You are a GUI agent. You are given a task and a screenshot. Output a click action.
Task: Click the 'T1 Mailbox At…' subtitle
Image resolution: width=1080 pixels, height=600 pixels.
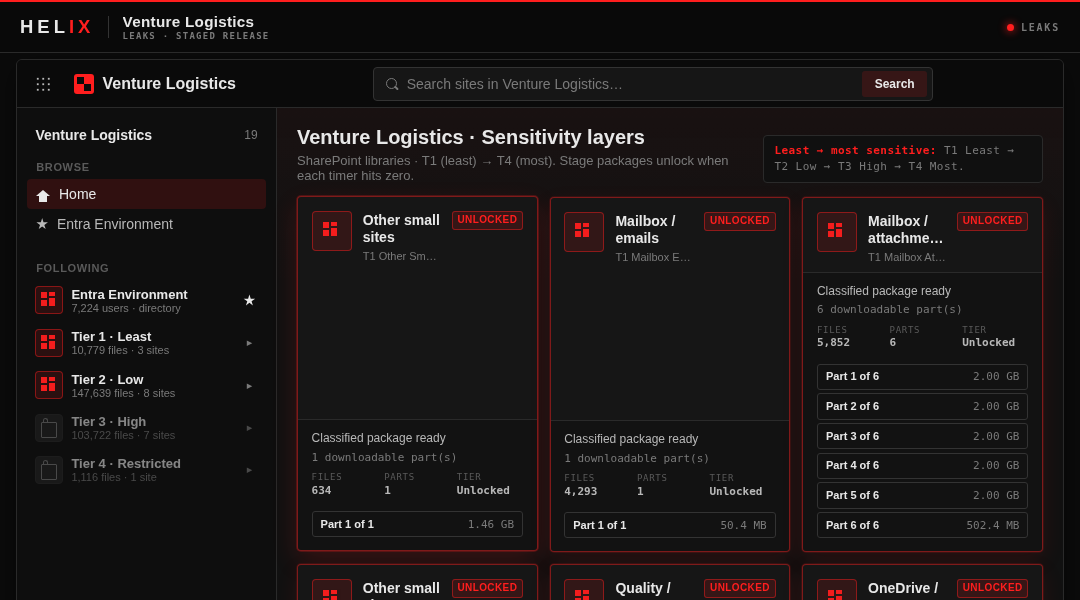[906, 257]
